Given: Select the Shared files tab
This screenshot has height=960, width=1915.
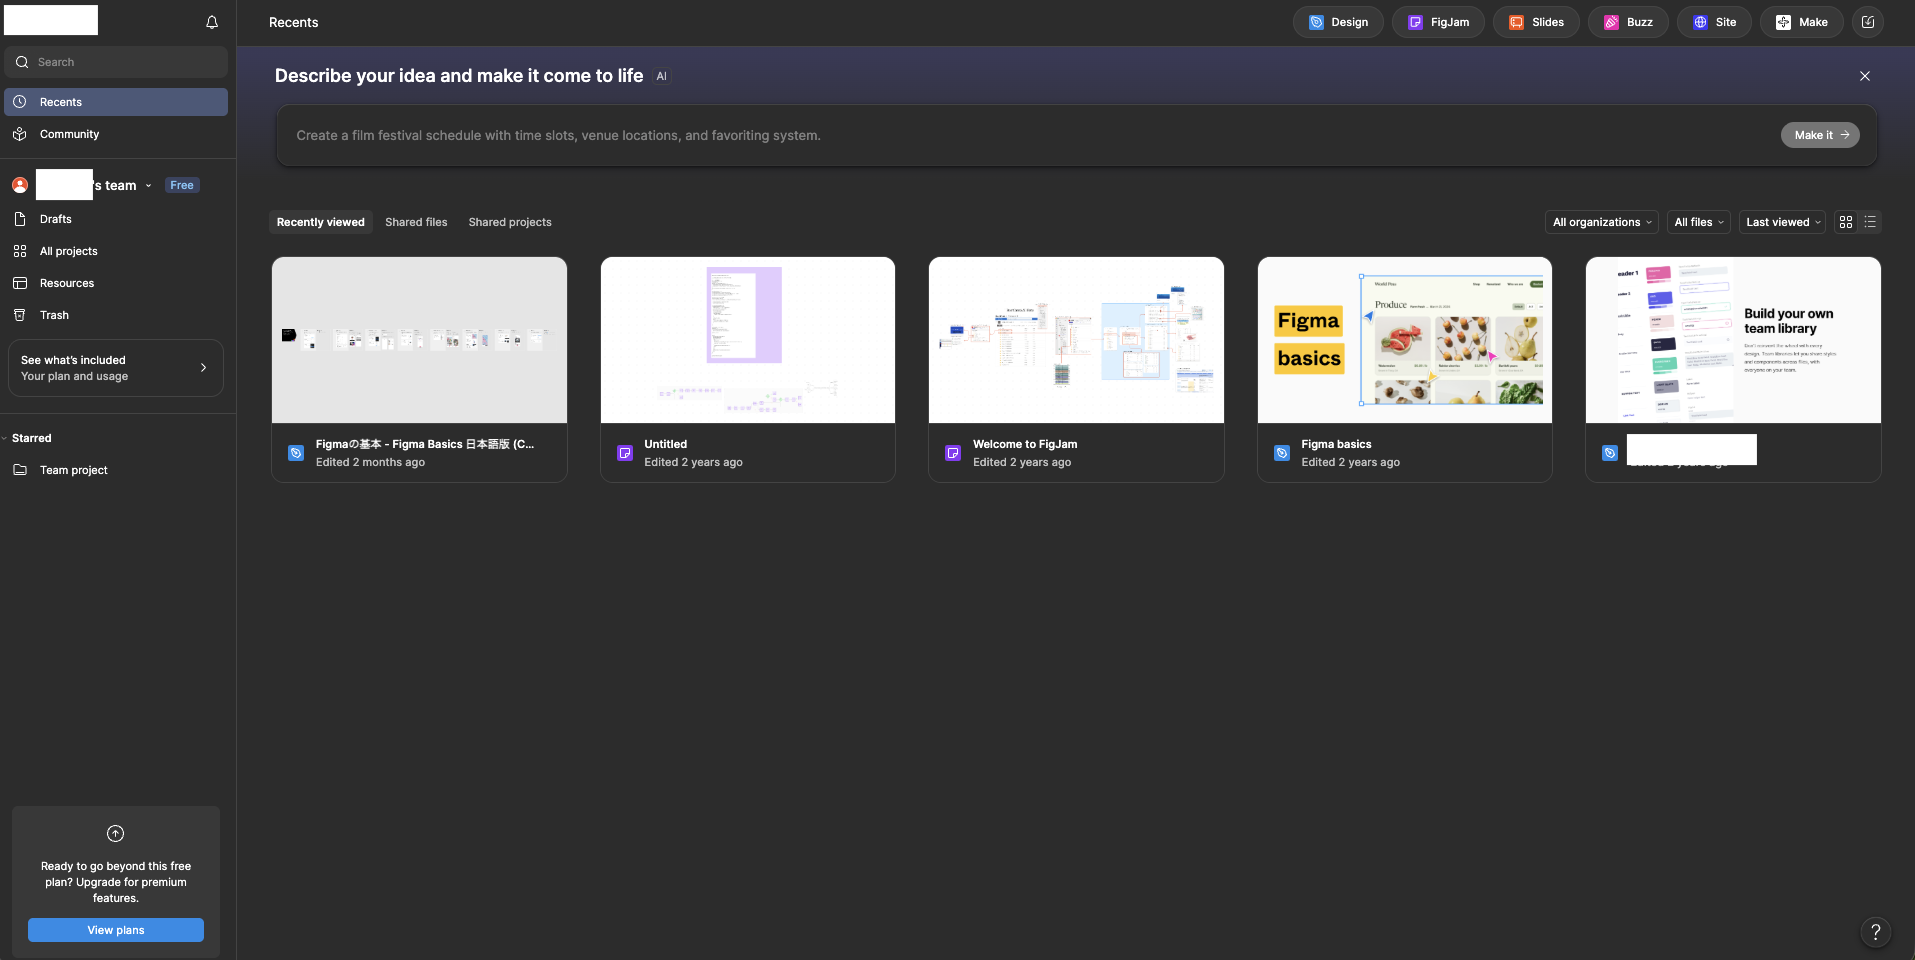Looking at the screenshot, I should [x=416, y=222].
